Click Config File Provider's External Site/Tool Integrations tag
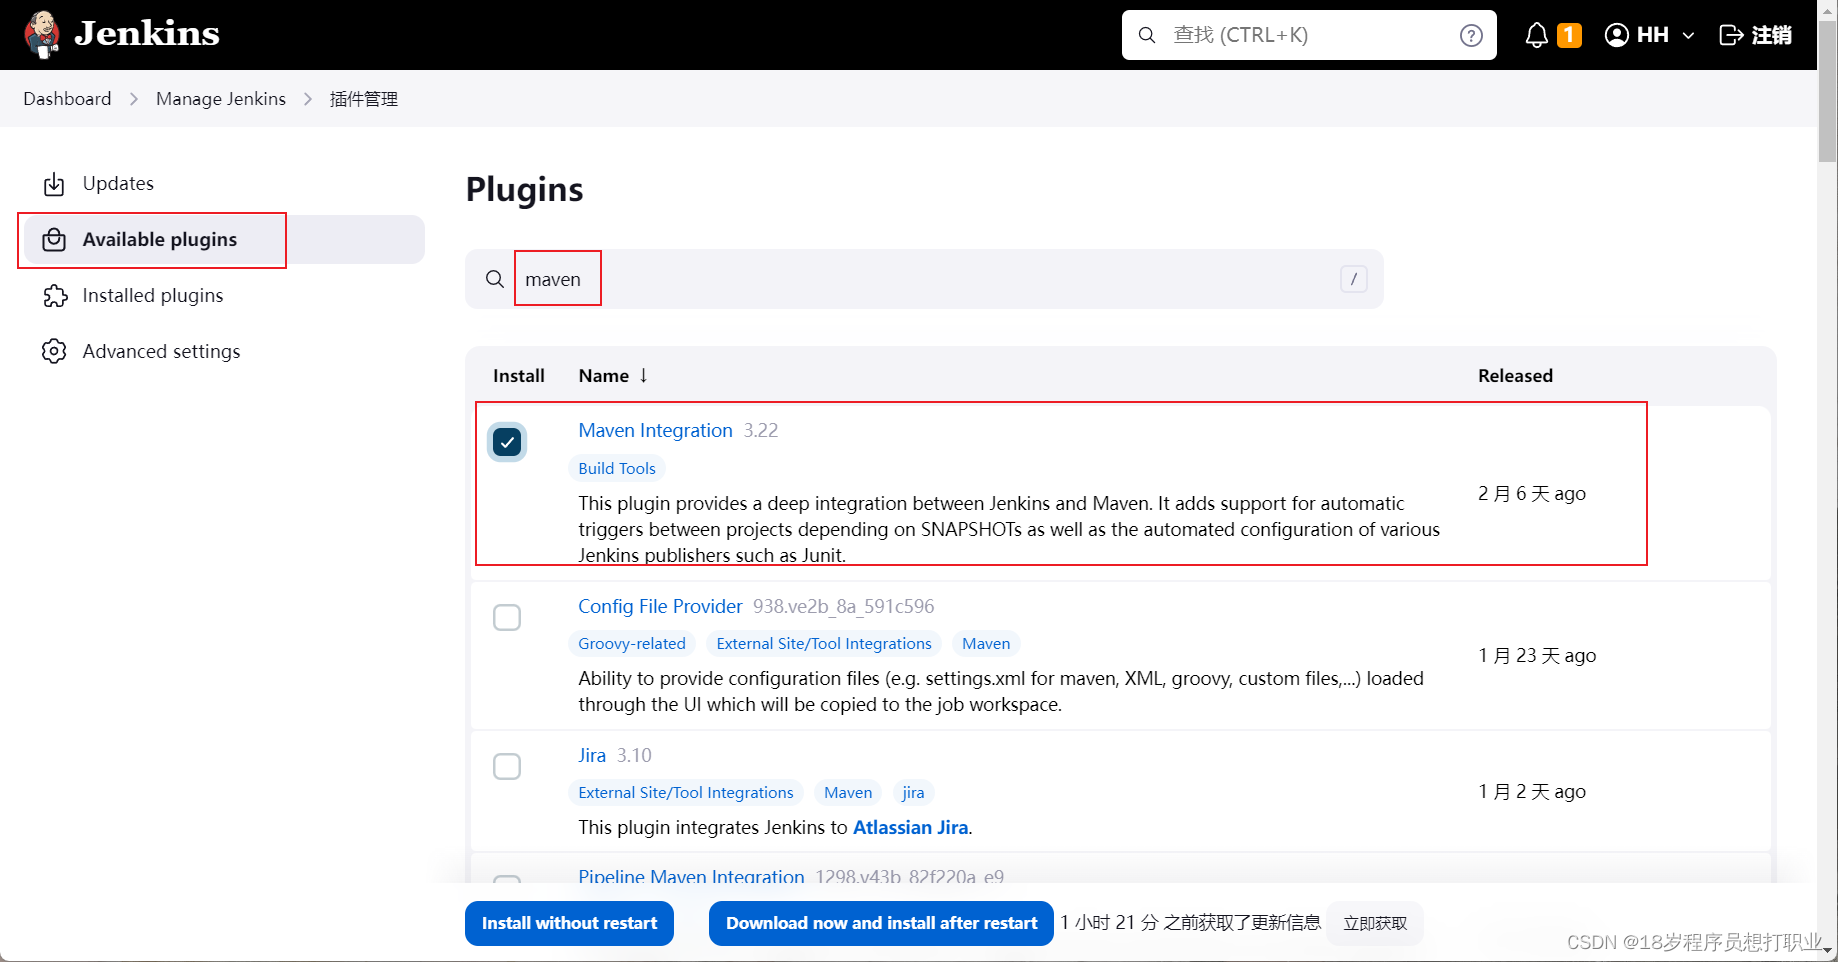Image resolution: width=1838 pixels, height=962 pixels. [824, 643]
